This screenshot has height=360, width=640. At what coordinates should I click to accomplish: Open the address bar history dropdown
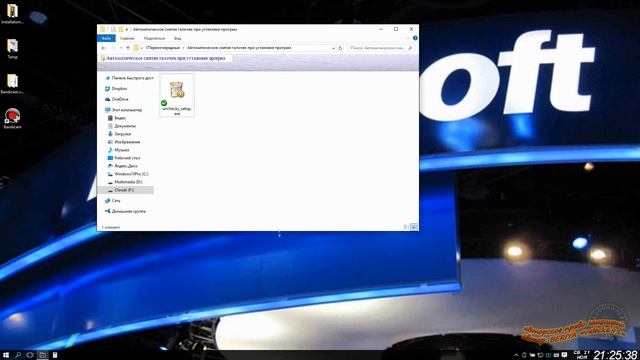tap(333, 48)
